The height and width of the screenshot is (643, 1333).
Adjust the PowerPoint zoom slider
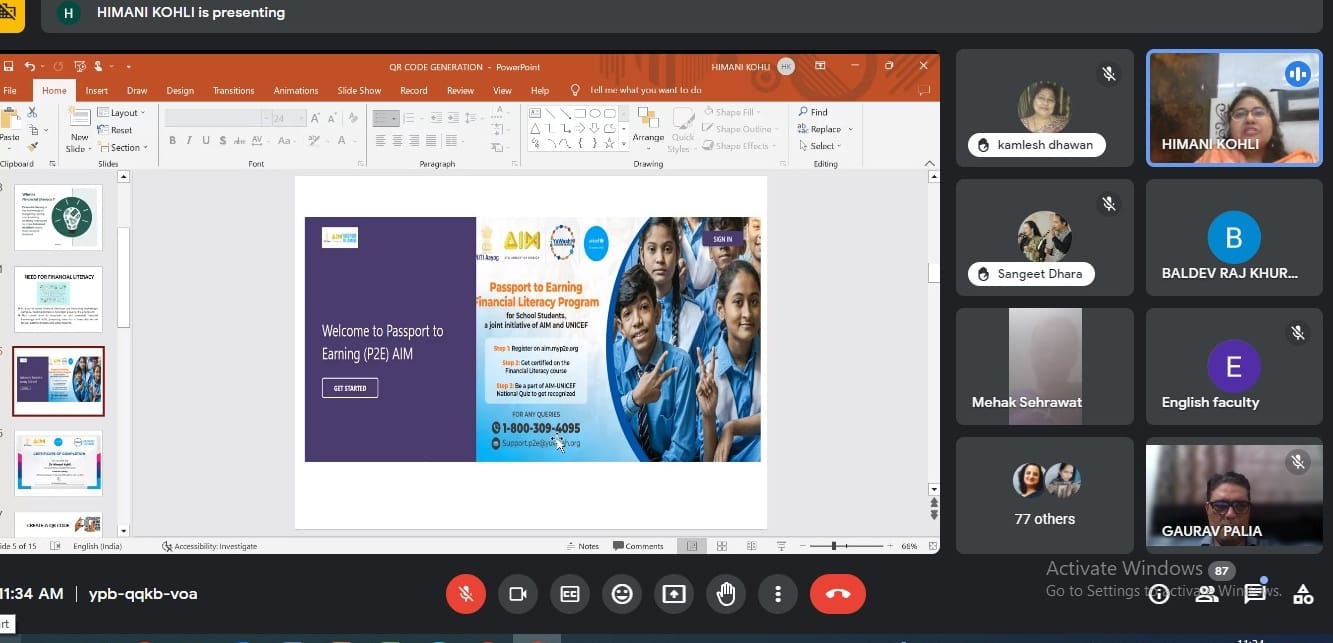[834, 546]
